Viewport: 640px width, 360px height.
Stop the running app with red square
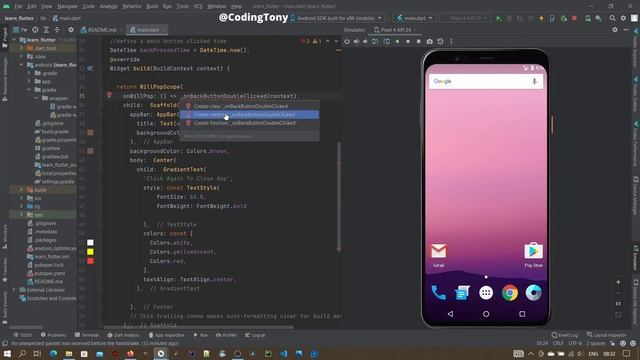[x=574, y=18]
